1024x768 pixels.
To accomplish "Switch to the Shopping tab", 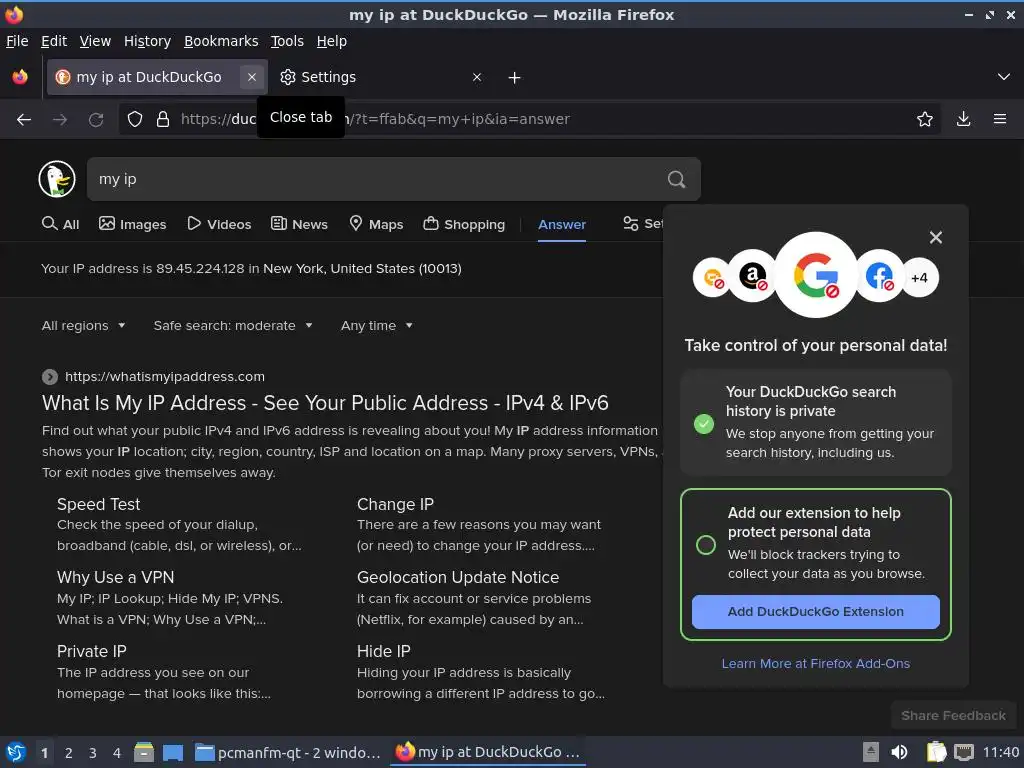I will point(464,224).
